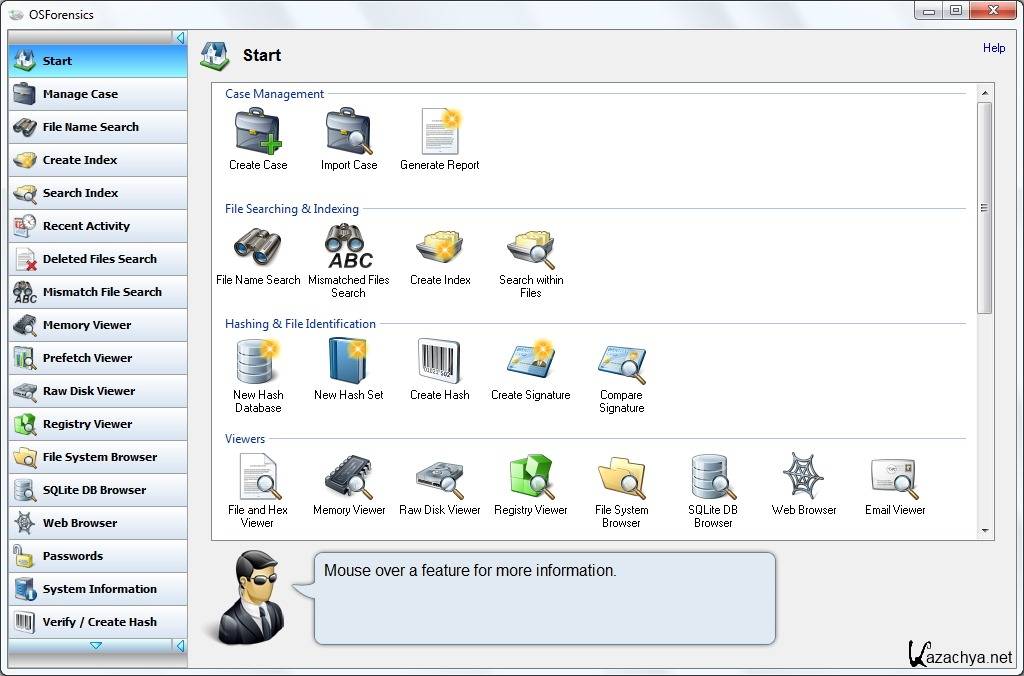Click the SQLite DB Browser icon in Viewers
This screenshot has width=1024, height=676.
point(713,477)
